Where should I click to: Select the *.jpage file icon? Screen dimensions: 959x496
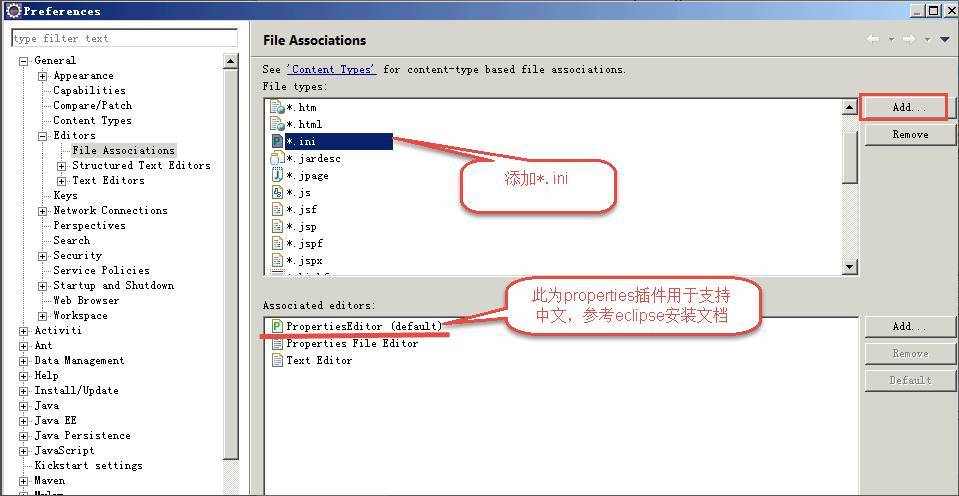coord(277,176)
